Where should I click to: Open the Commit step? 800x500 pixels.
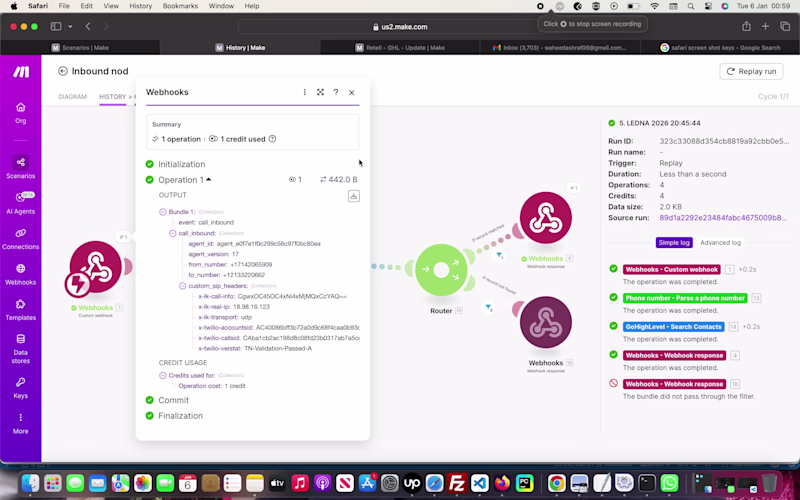tap(173, 400)
